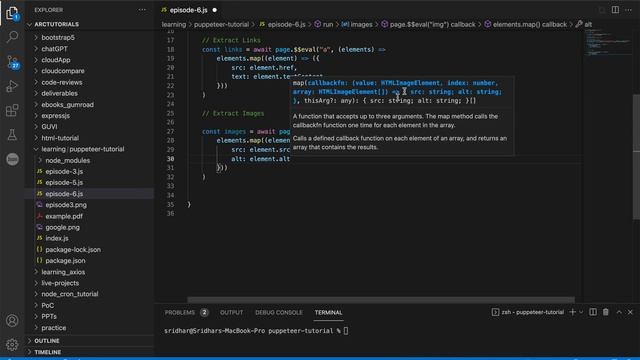Screen dimensions: 640x360
Task: Open episode-5.js file
Action: 64,183
